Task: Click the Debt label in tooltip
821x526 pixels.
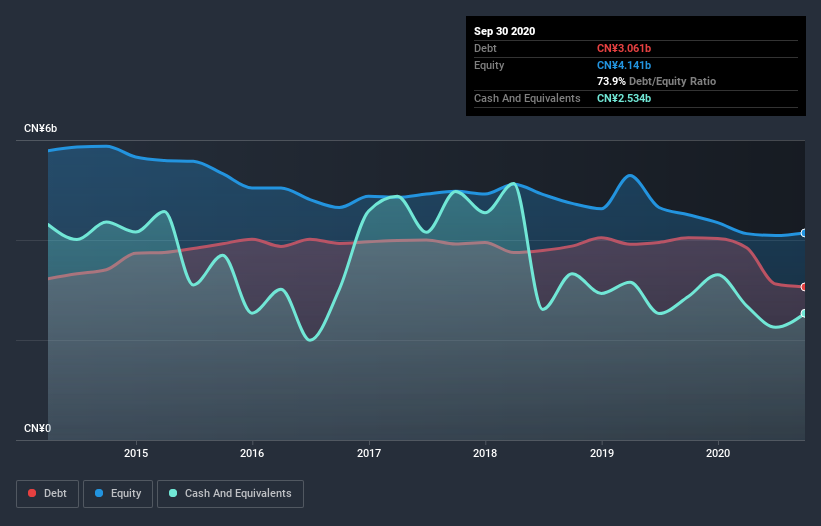Action: click(x=485, y=48)
